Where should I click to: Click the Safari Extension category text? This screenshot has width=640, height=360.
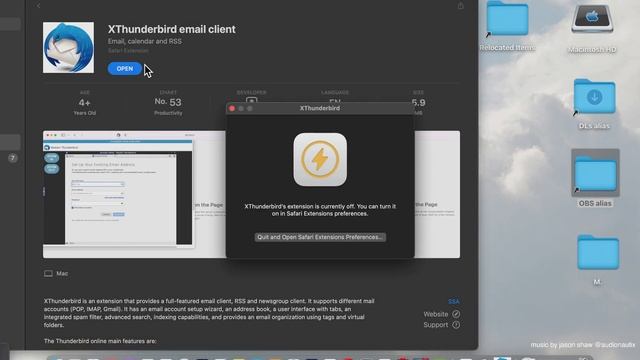(x=128, y=51)
